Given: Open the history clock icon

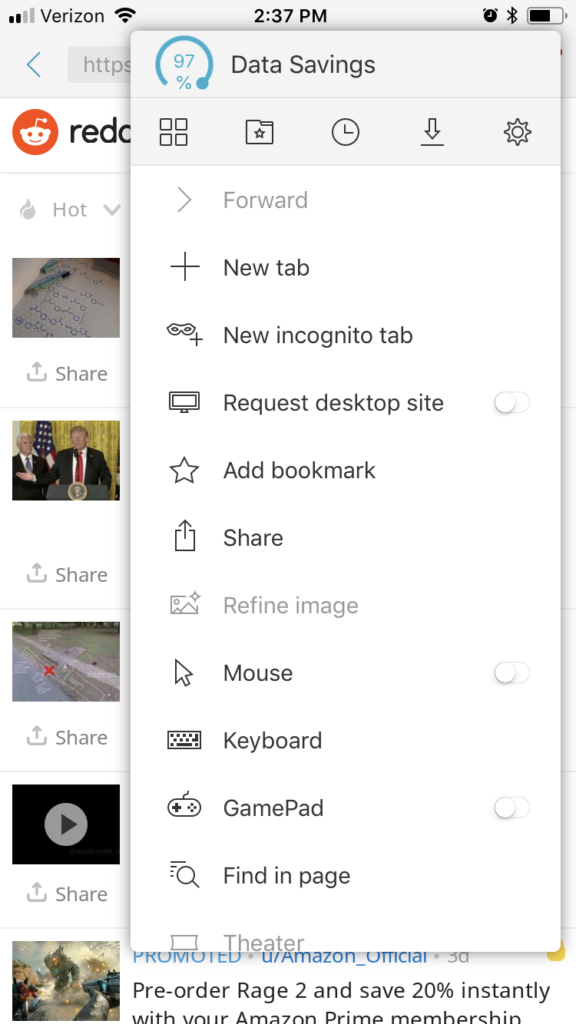Looking at the screenshot, I should click(345, 133).
